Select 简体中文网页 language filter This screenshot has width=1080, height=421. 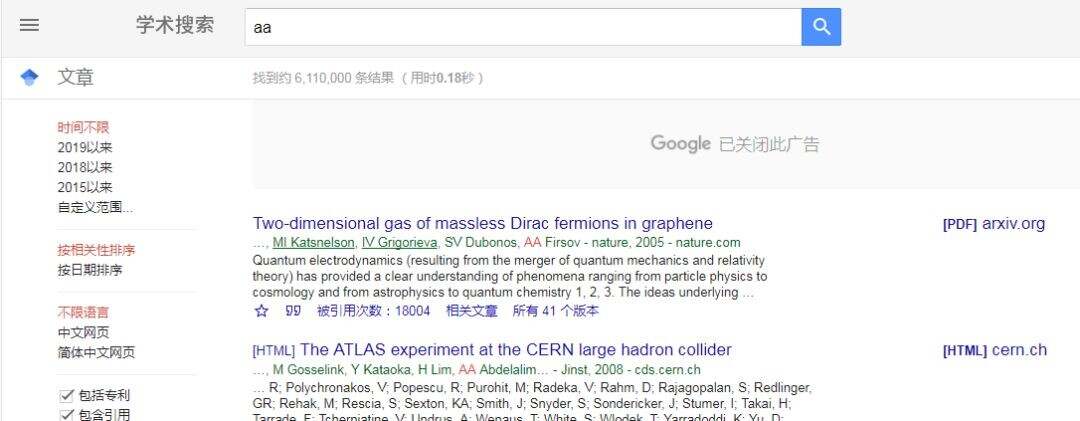point(96,353)
